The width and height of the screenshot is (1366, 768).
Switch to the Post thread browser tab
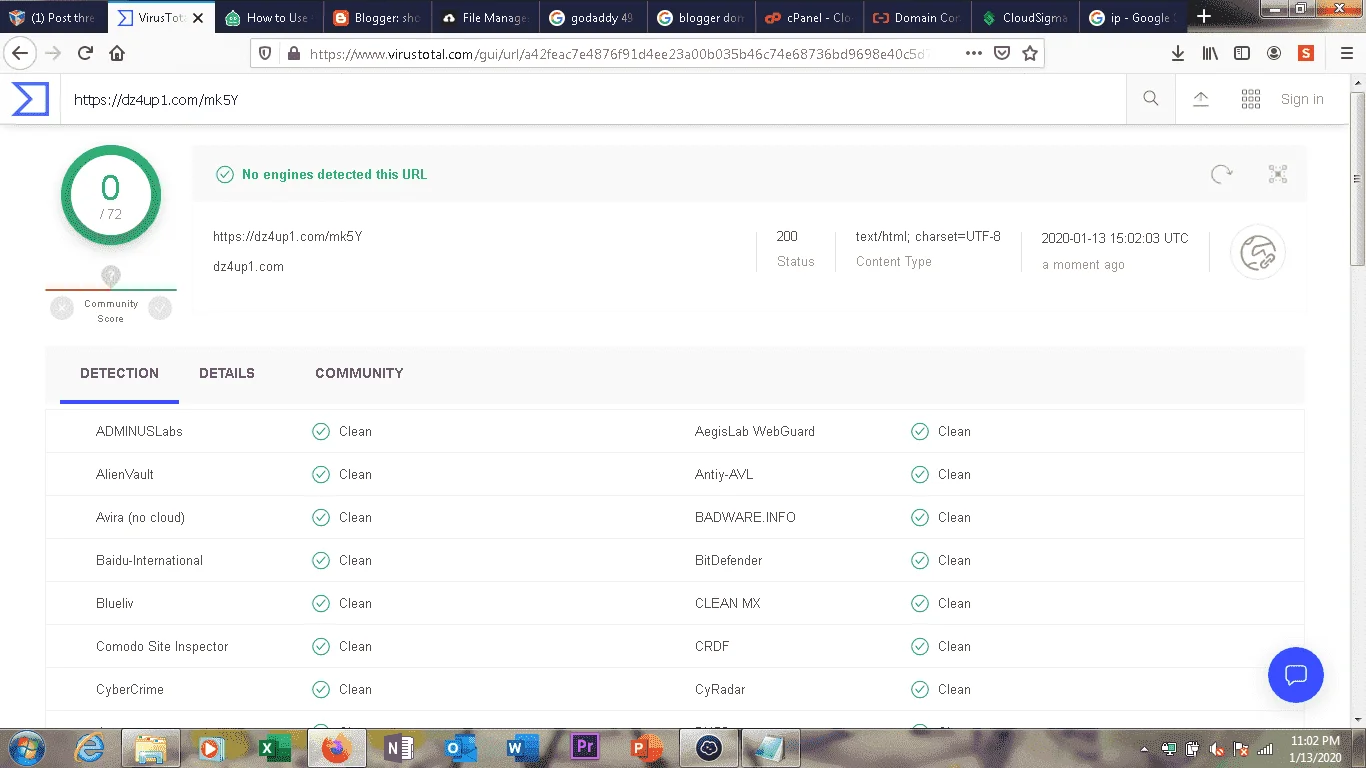click(x=52, y=18)
